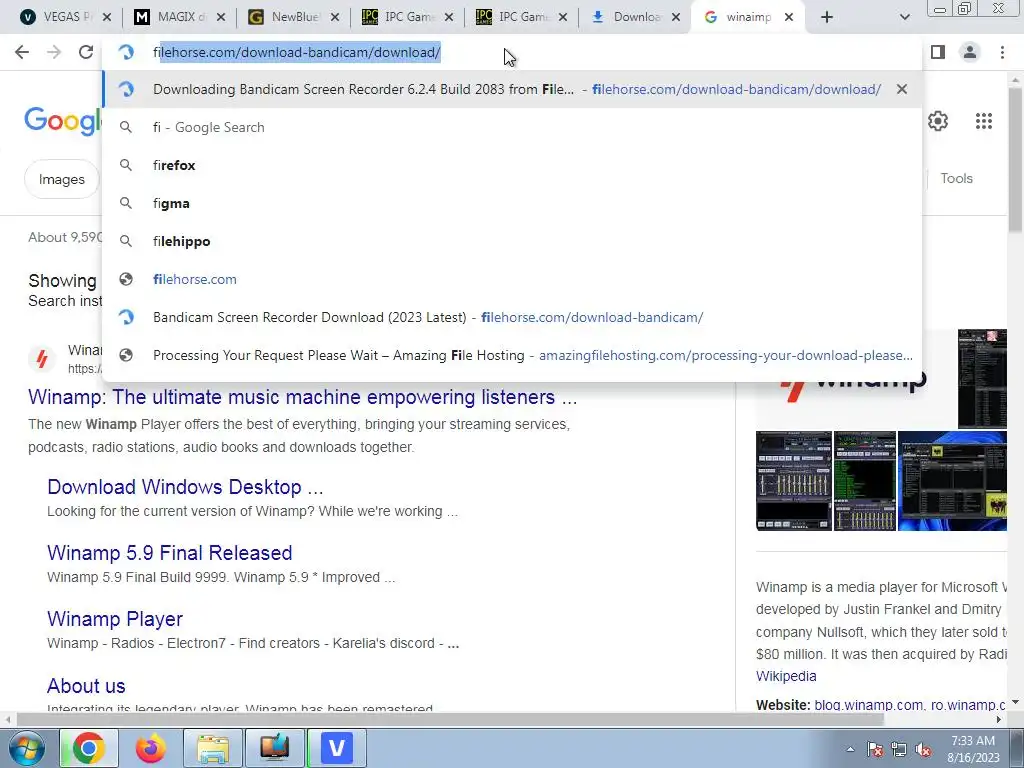Choose the figma search suggestion

pyautogui.click(x=513, y=203)
